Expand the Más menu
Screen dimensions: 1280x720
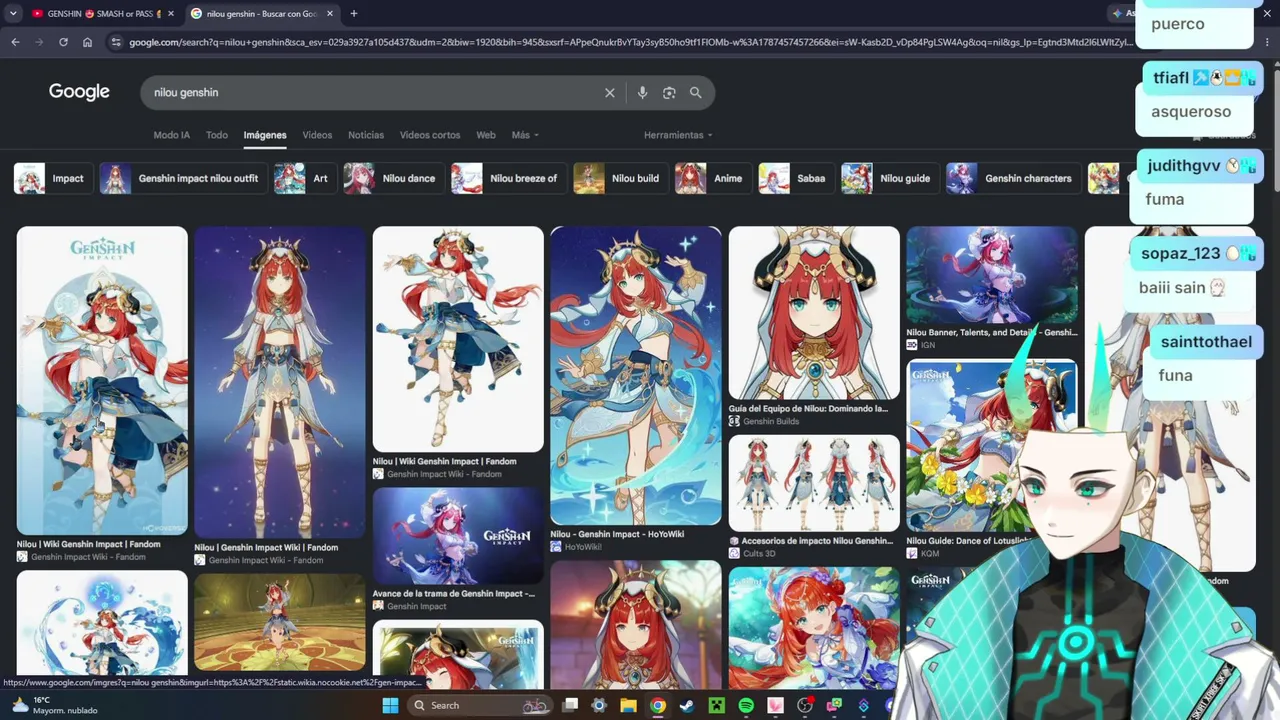[525, 135]
